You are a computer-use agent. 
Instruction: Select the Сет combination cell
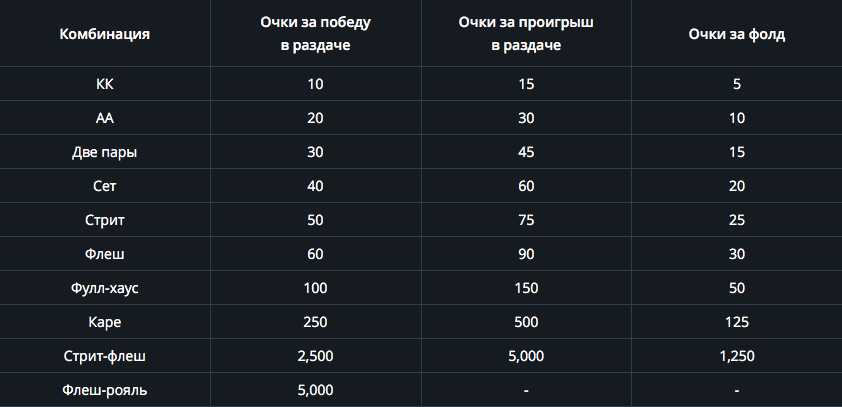[105, 186]
